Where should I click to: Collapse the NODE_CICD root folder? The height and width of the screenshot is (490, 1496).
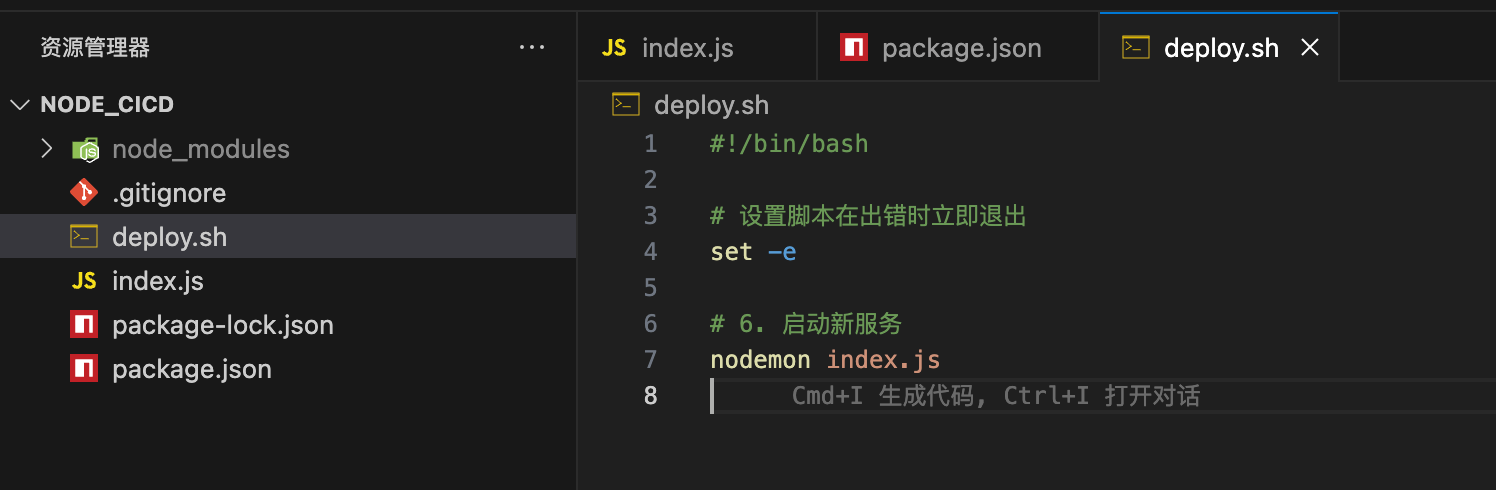tap(19, 105)
